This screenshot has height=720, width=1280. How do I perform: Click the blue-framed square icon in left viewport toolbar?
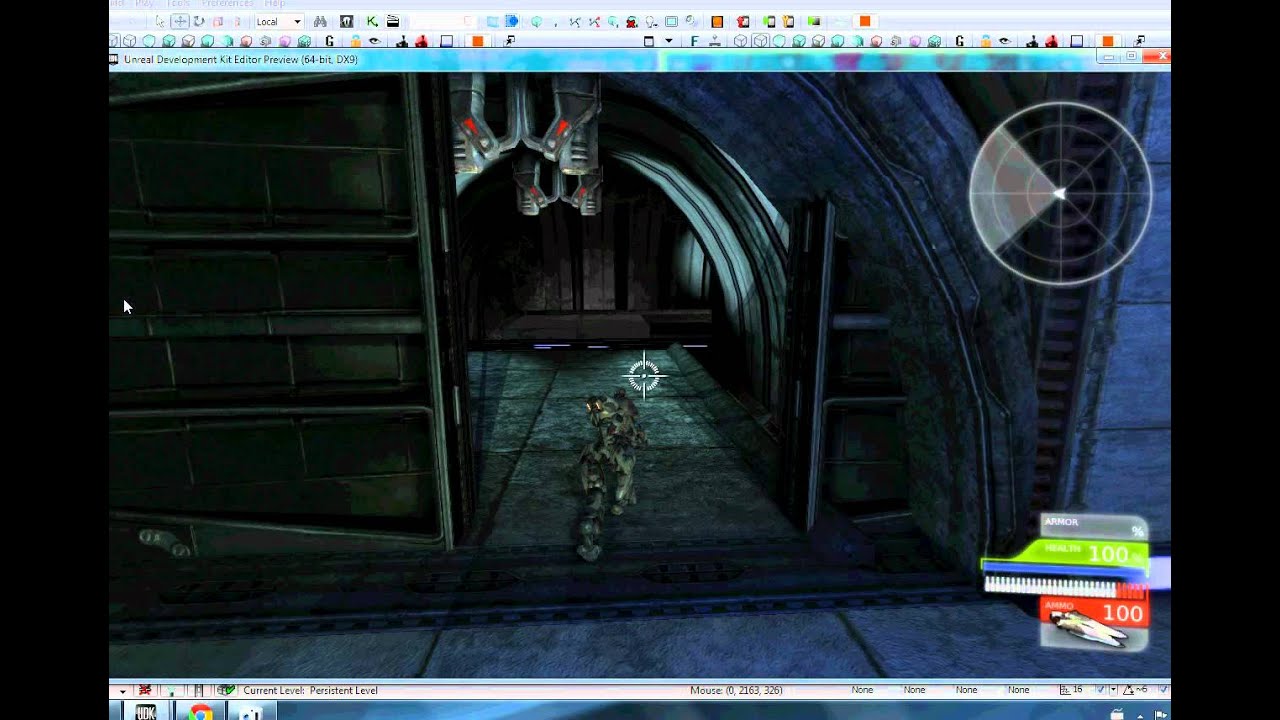click(446, 41)
